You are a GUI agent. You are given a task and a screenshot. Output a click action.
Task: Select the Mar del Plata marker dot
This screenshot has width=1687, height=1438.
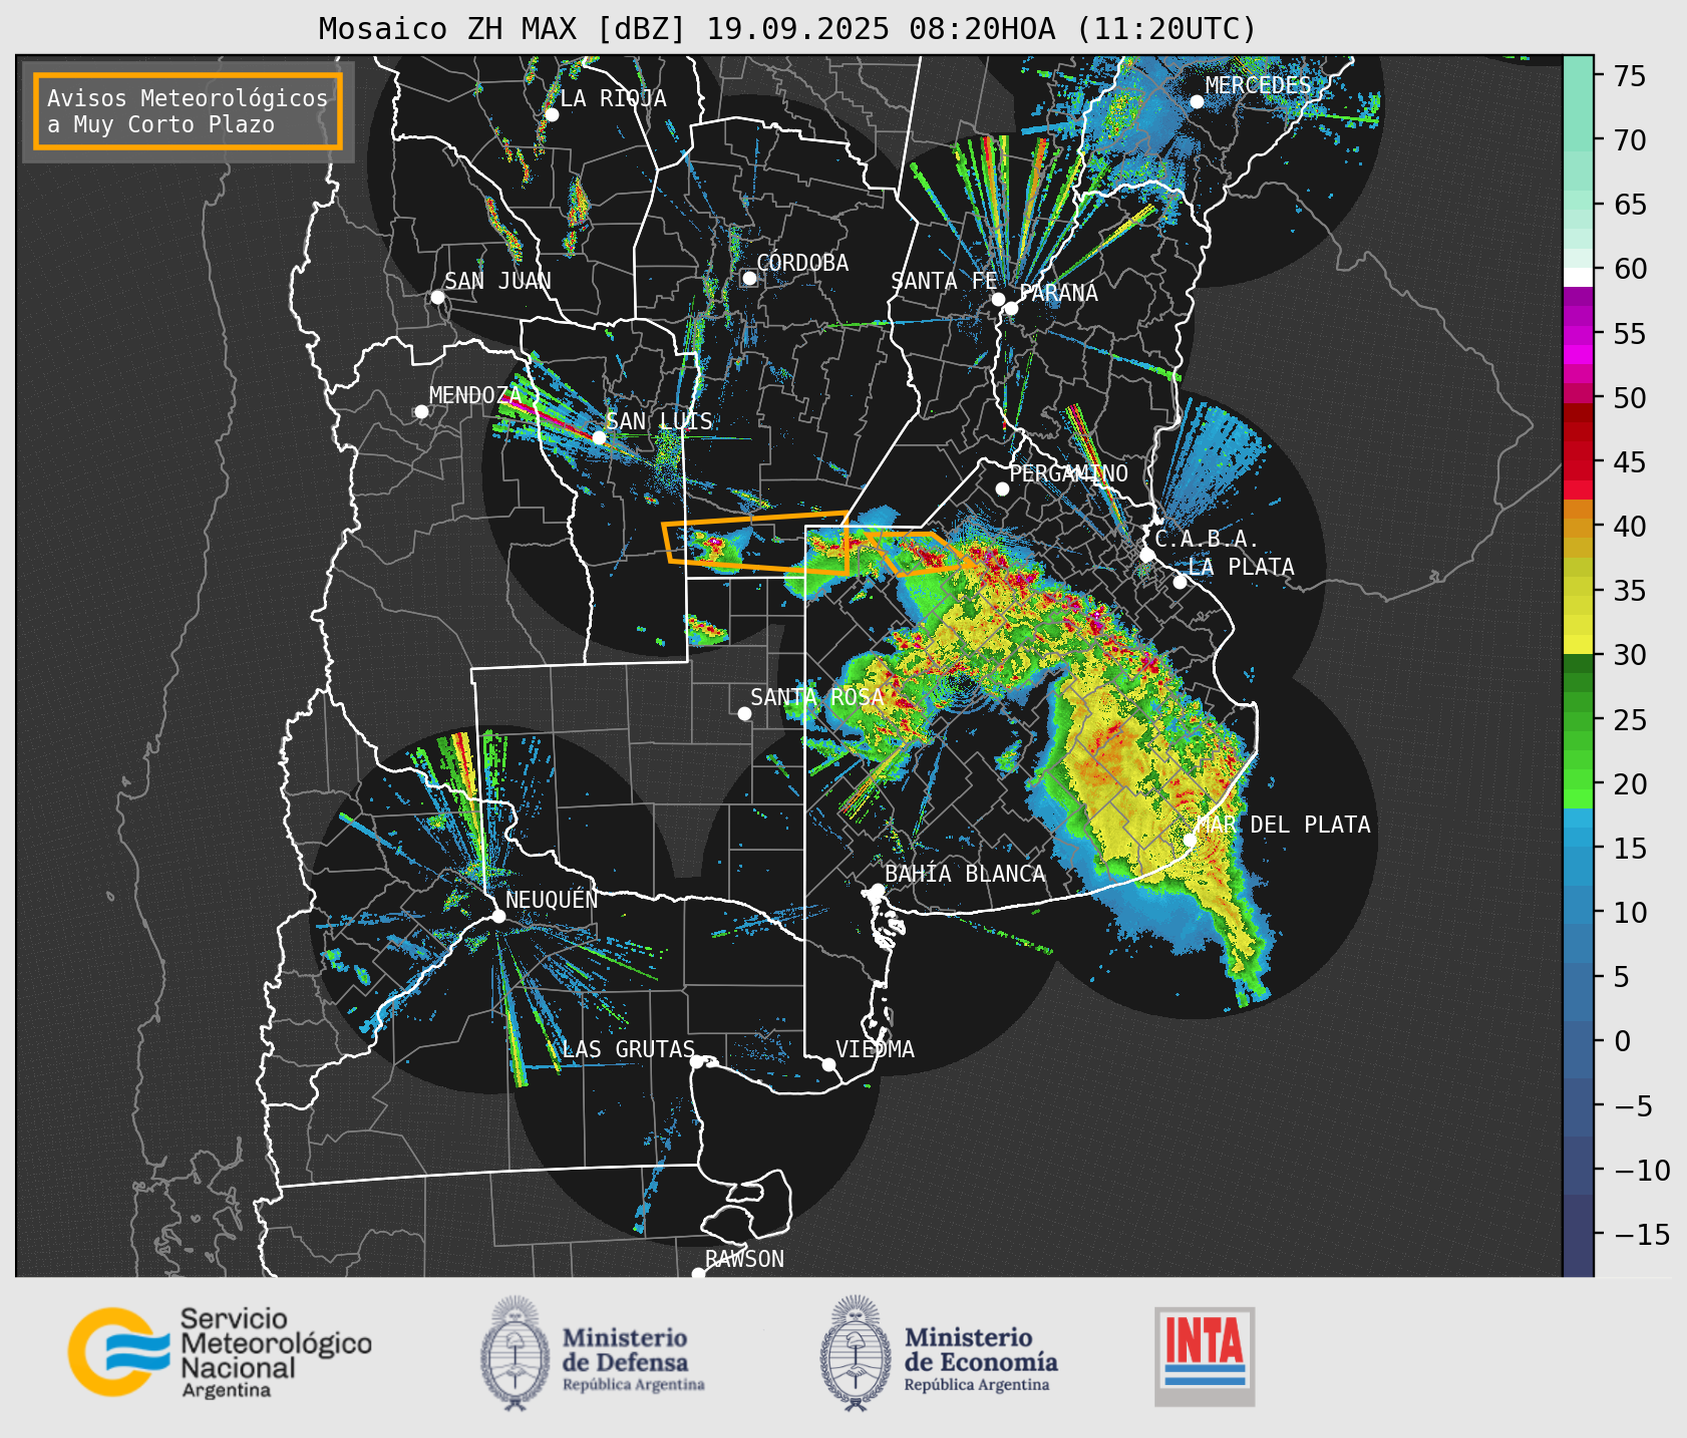1190,839
